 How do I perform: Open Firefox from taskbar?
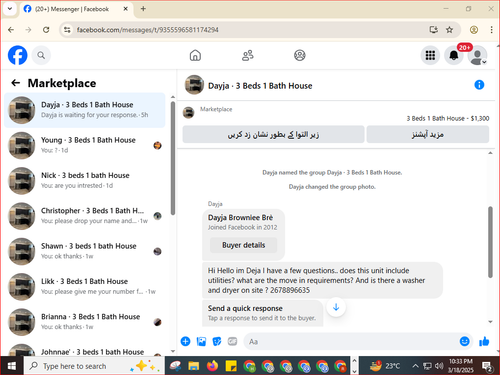212,366
